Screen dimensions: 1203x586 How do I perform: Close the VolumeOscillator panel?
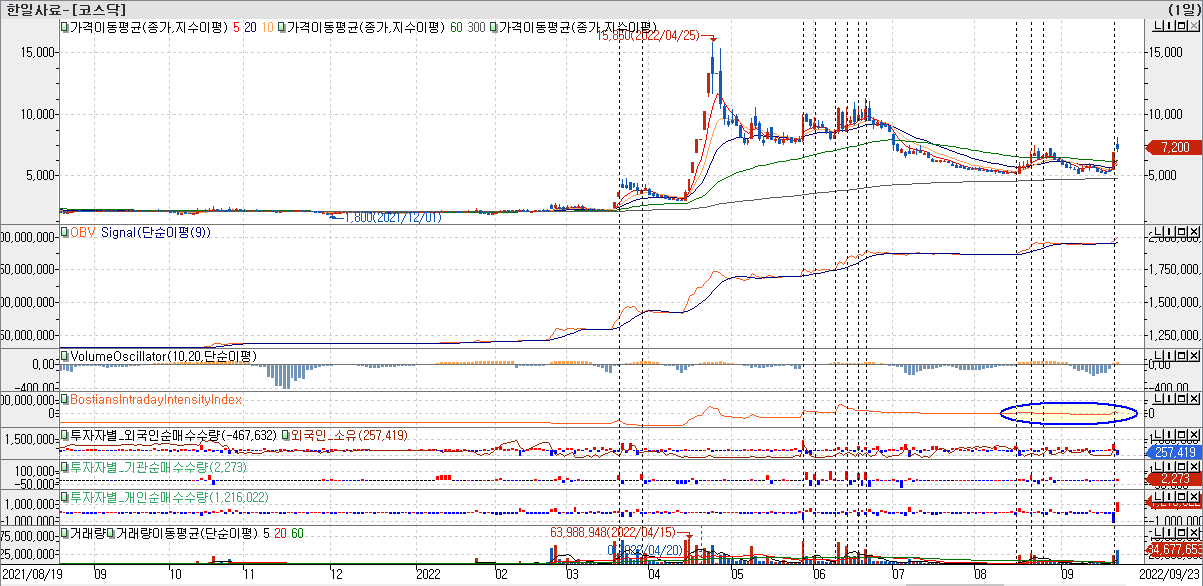tap(1194, 356)
